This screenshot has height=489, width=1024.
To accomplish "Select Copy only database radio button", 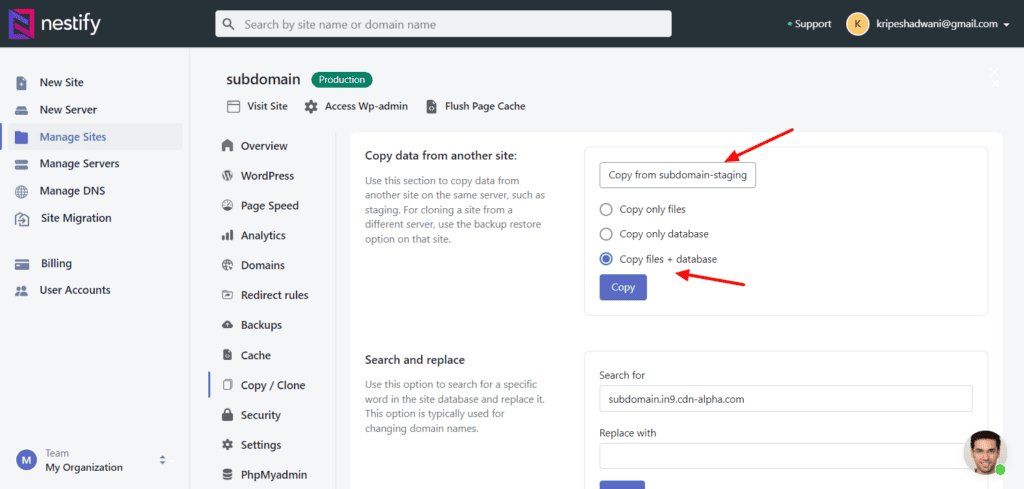I will 606,234.
